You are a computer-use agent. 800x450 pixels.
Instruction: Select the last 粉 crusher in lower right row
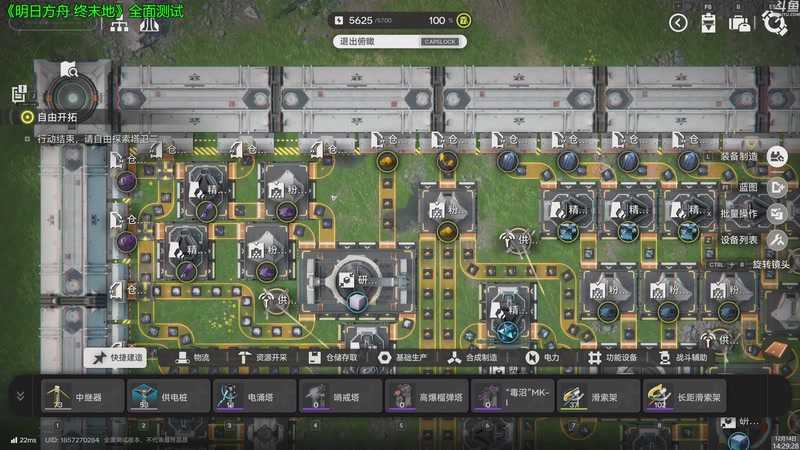click(728, 292)
